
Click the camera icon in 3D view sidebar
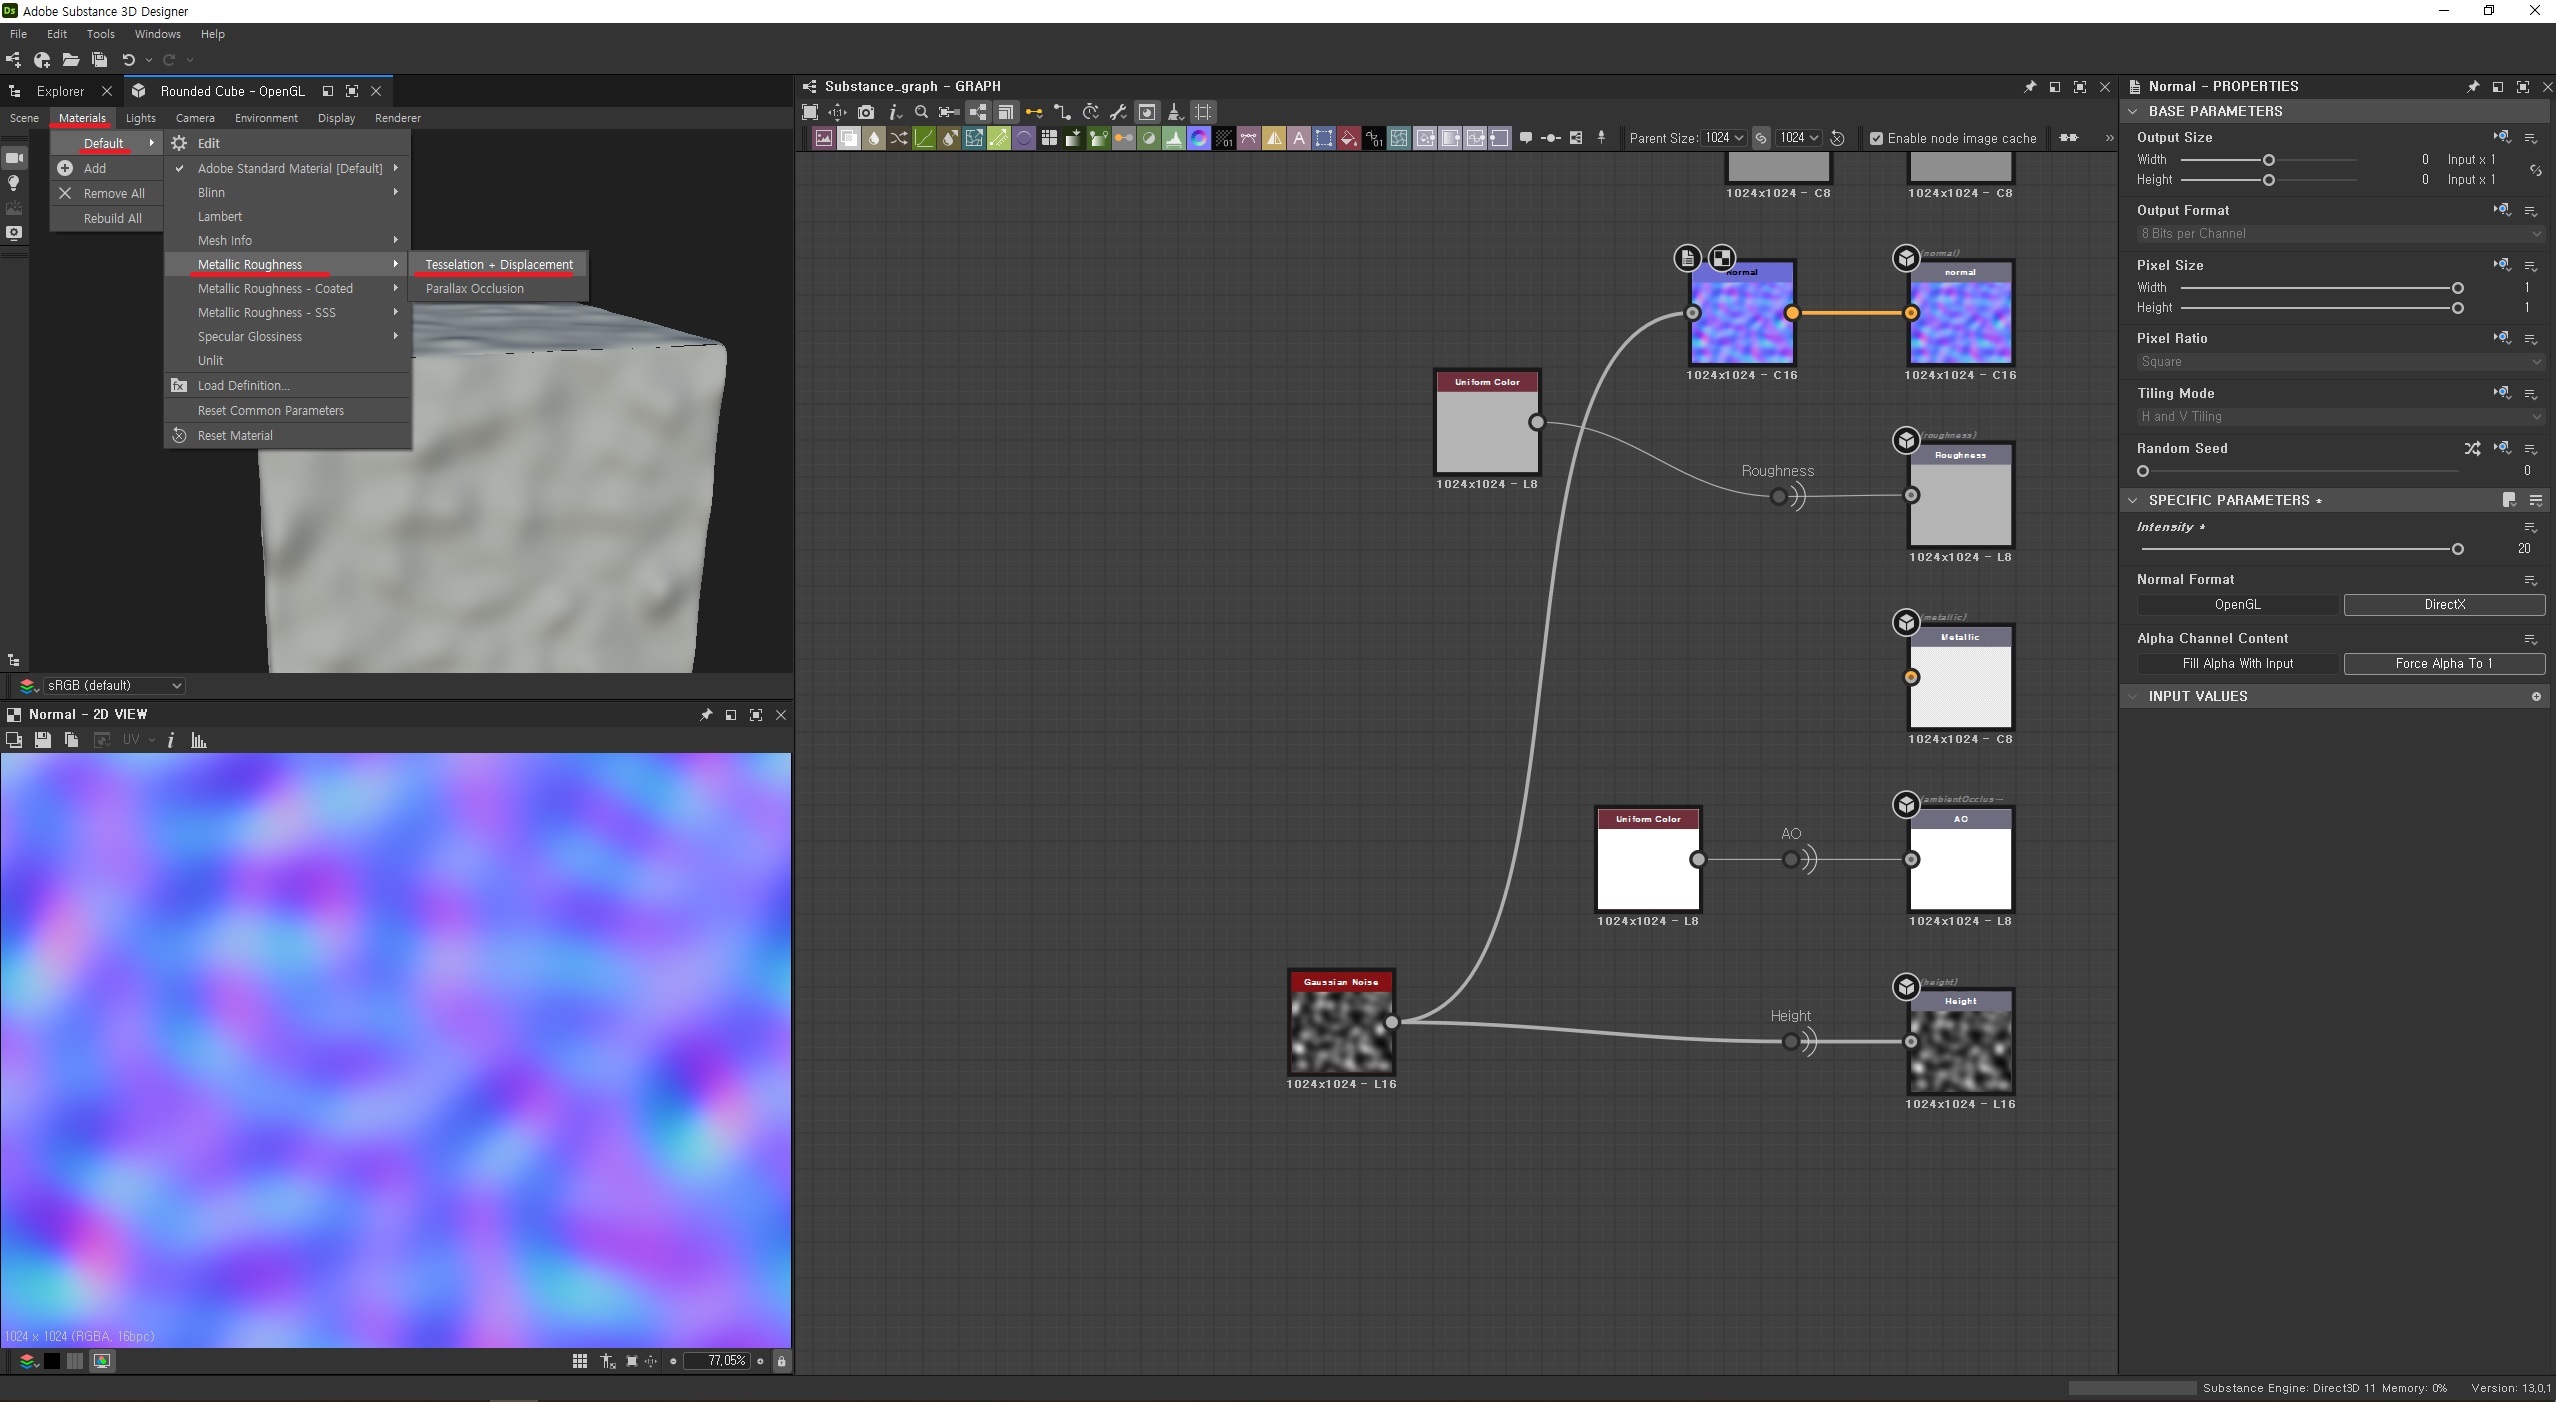tap(14, 158)
